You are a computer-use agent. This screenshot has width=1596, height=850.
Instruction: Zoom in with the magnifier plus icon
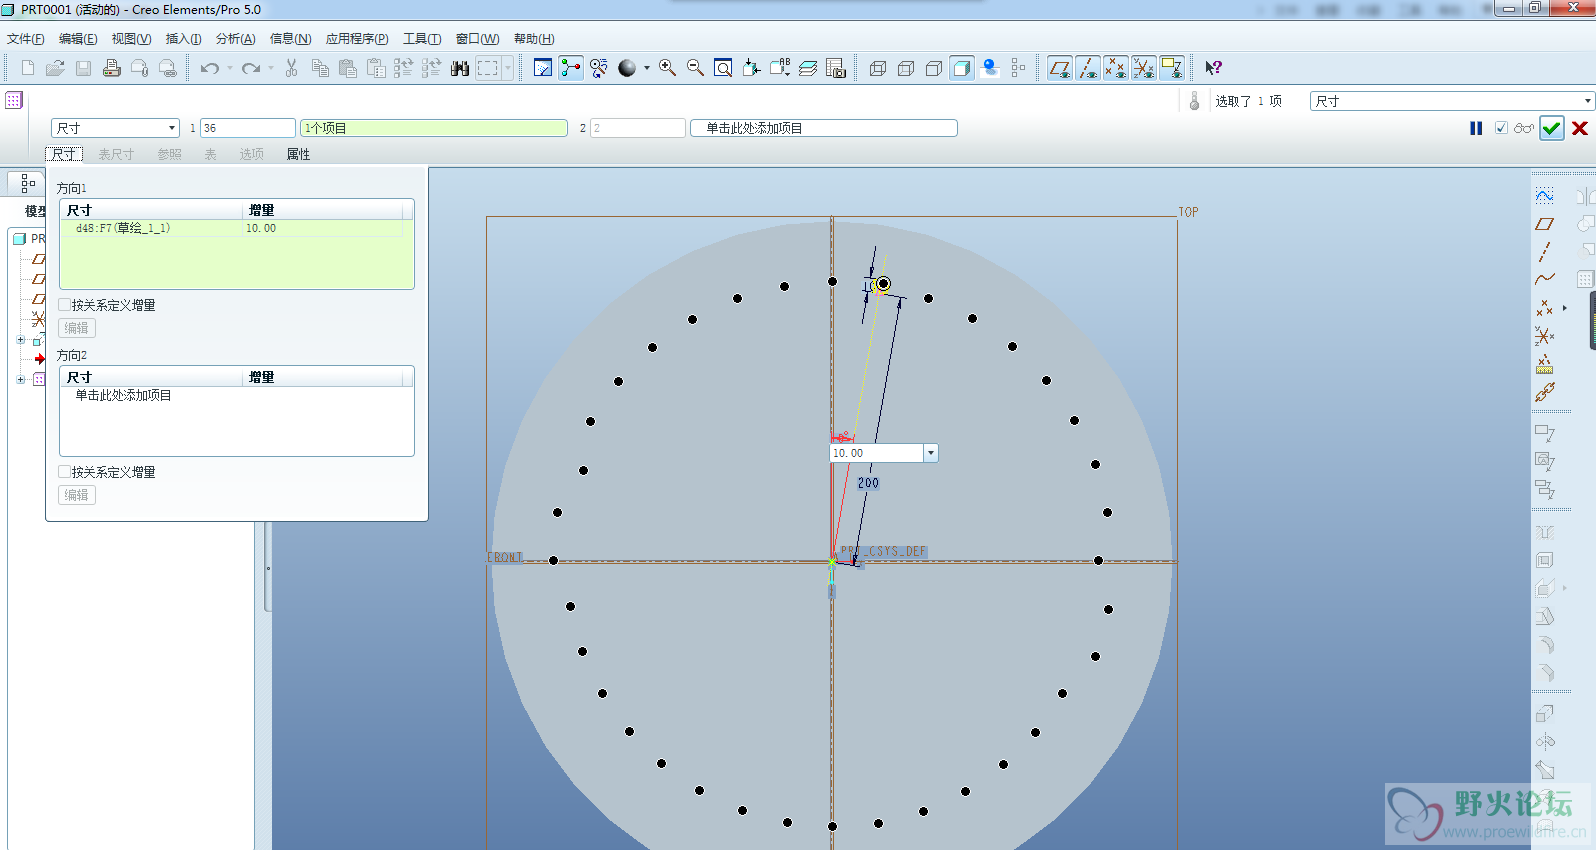click(667, 68)
